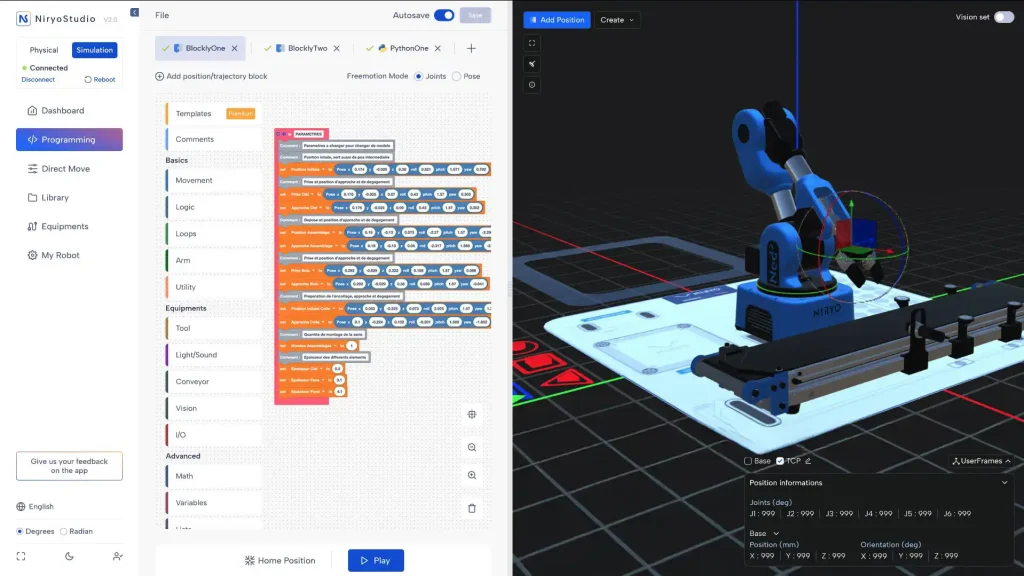Click the trash icon in Blockly workspace

coord(472,508)
